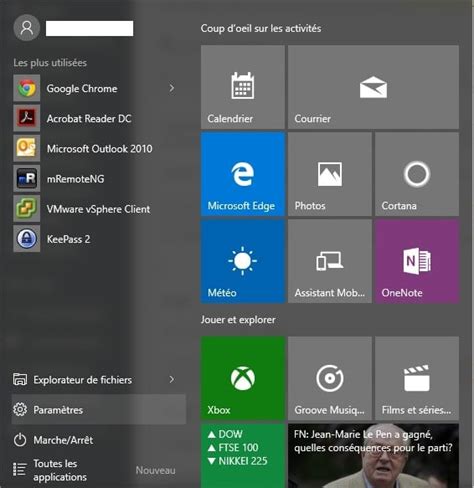This screenshot has height=488, width=474.
Task: Click the user account avatar icon
Action: [x=27, y=28]
